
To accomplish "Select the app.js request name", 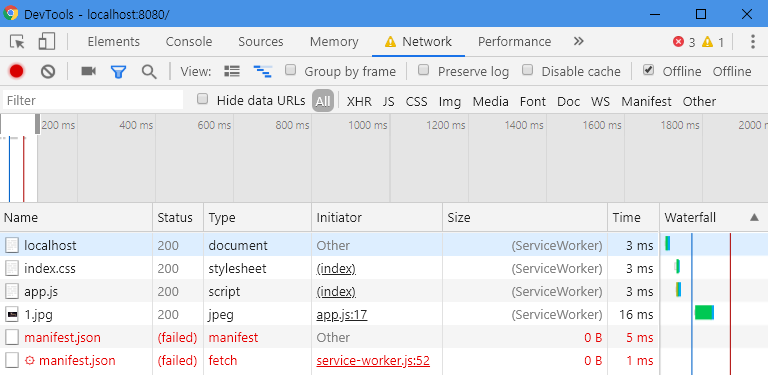I will [x=41, y=292].
